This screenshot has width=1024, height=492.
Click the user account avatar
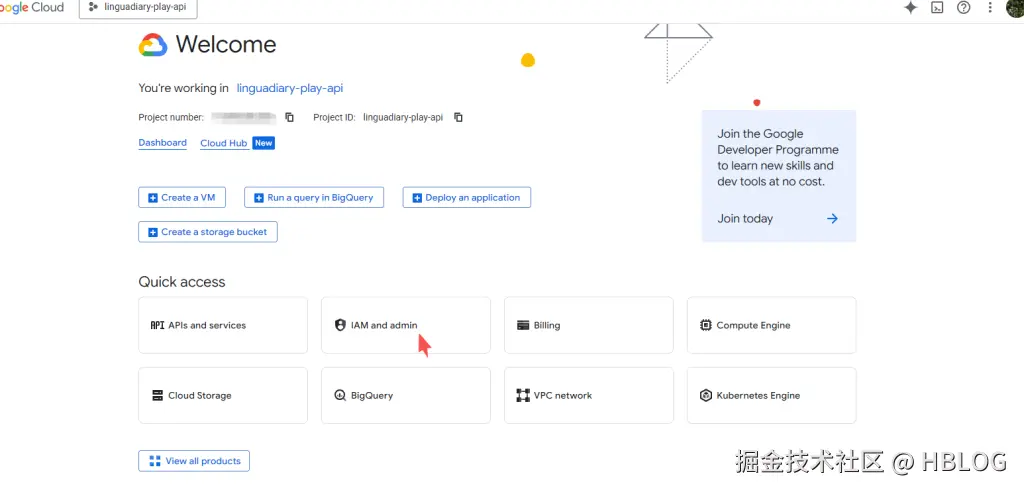pos(1014,8)
